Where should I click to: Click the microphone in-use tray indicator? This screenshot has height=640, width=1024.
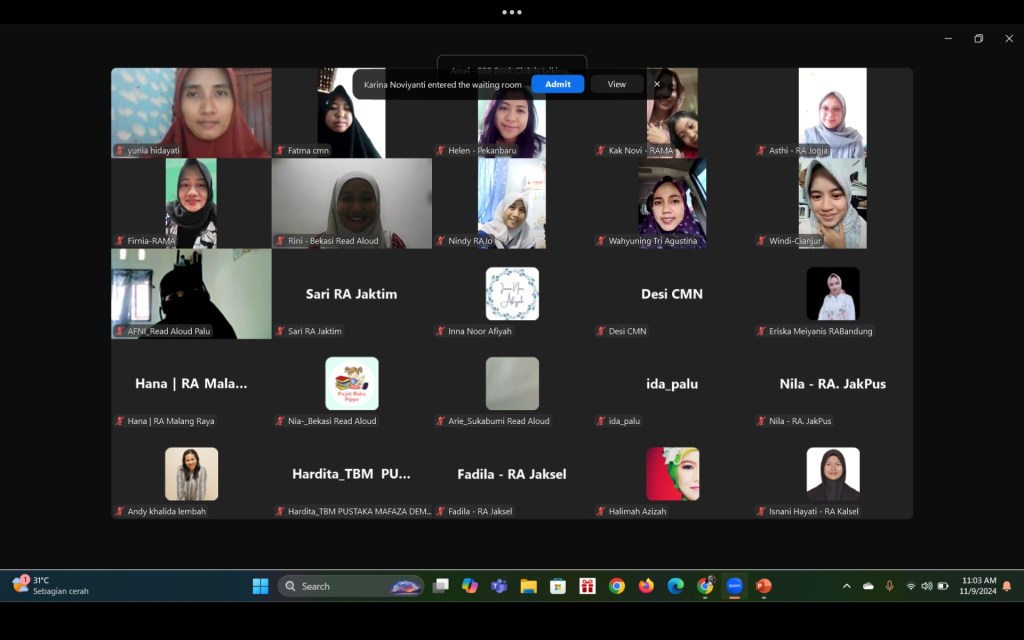(889, 586)
